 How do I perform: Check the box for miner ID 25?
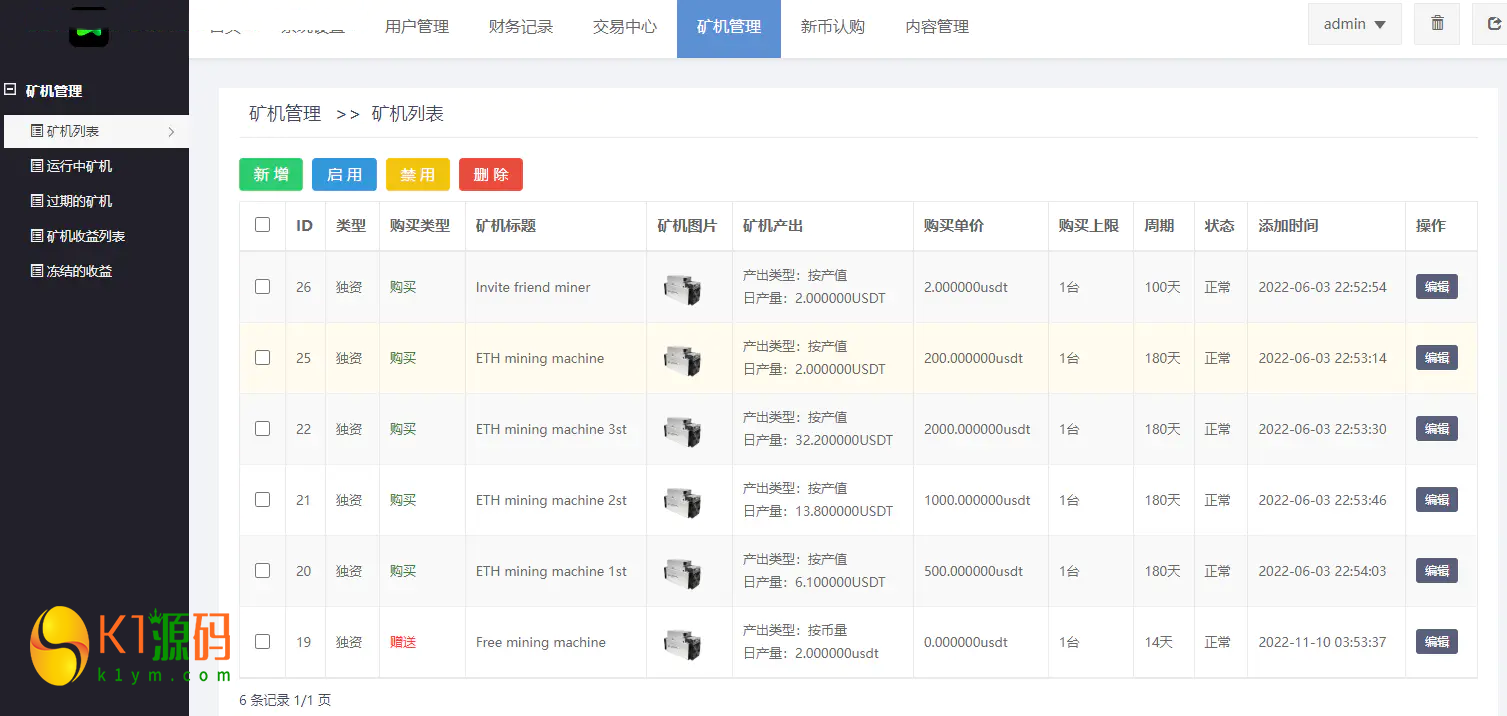click(x=262, y=358)
